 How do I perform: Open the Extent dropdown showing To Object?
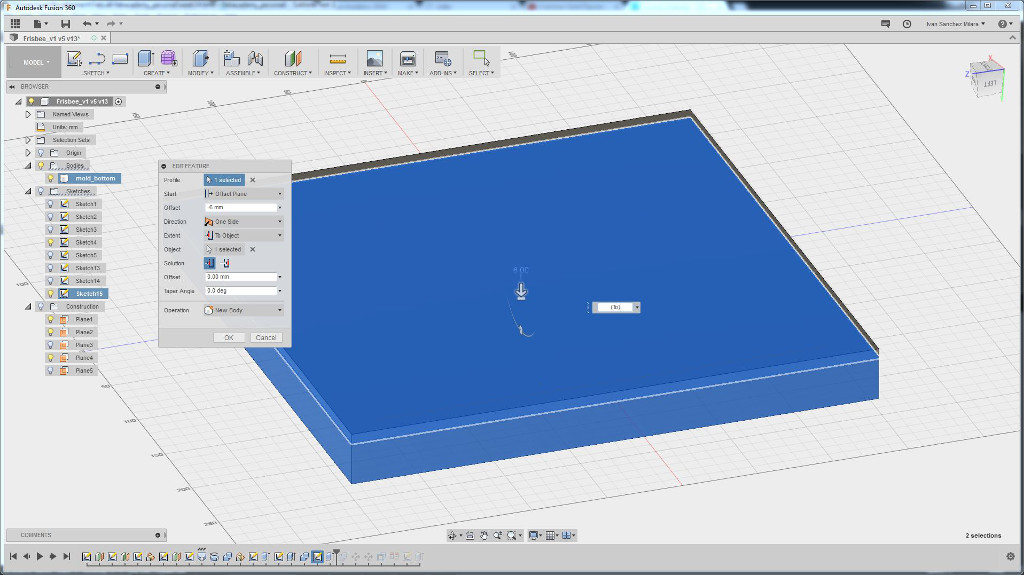pyautogui.click(x=244, y=236)
